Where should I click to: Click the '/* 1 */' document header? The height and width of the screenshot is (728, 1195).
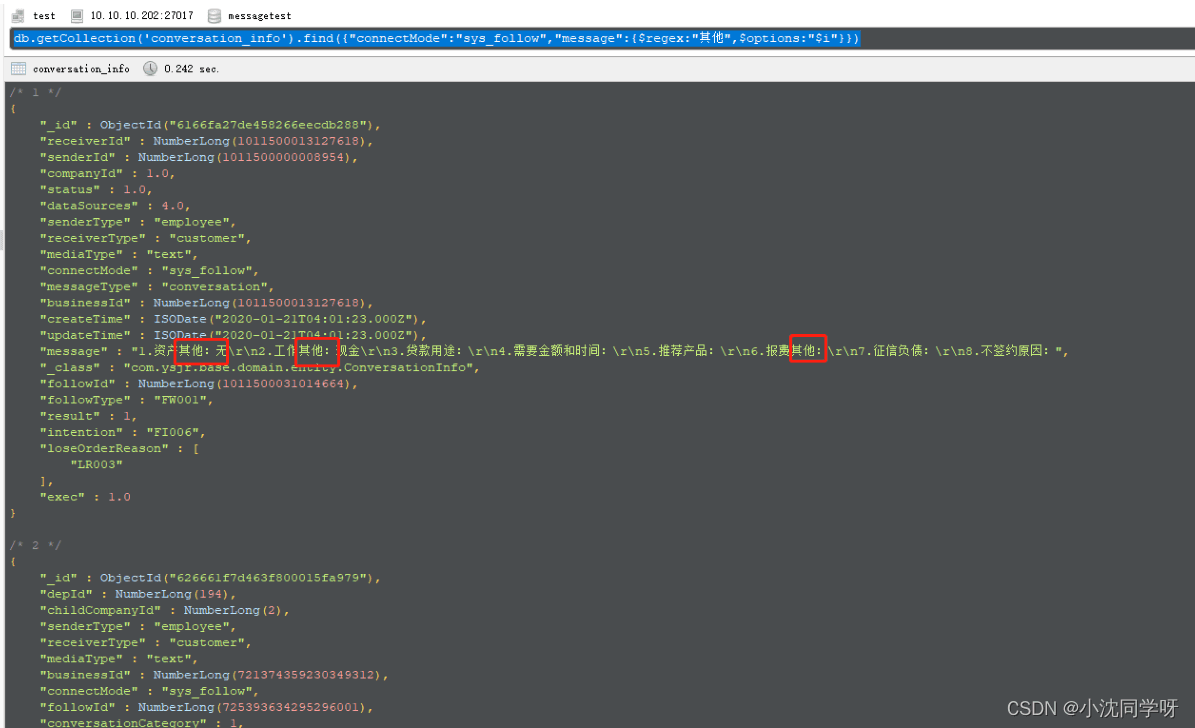pos(36,92)
